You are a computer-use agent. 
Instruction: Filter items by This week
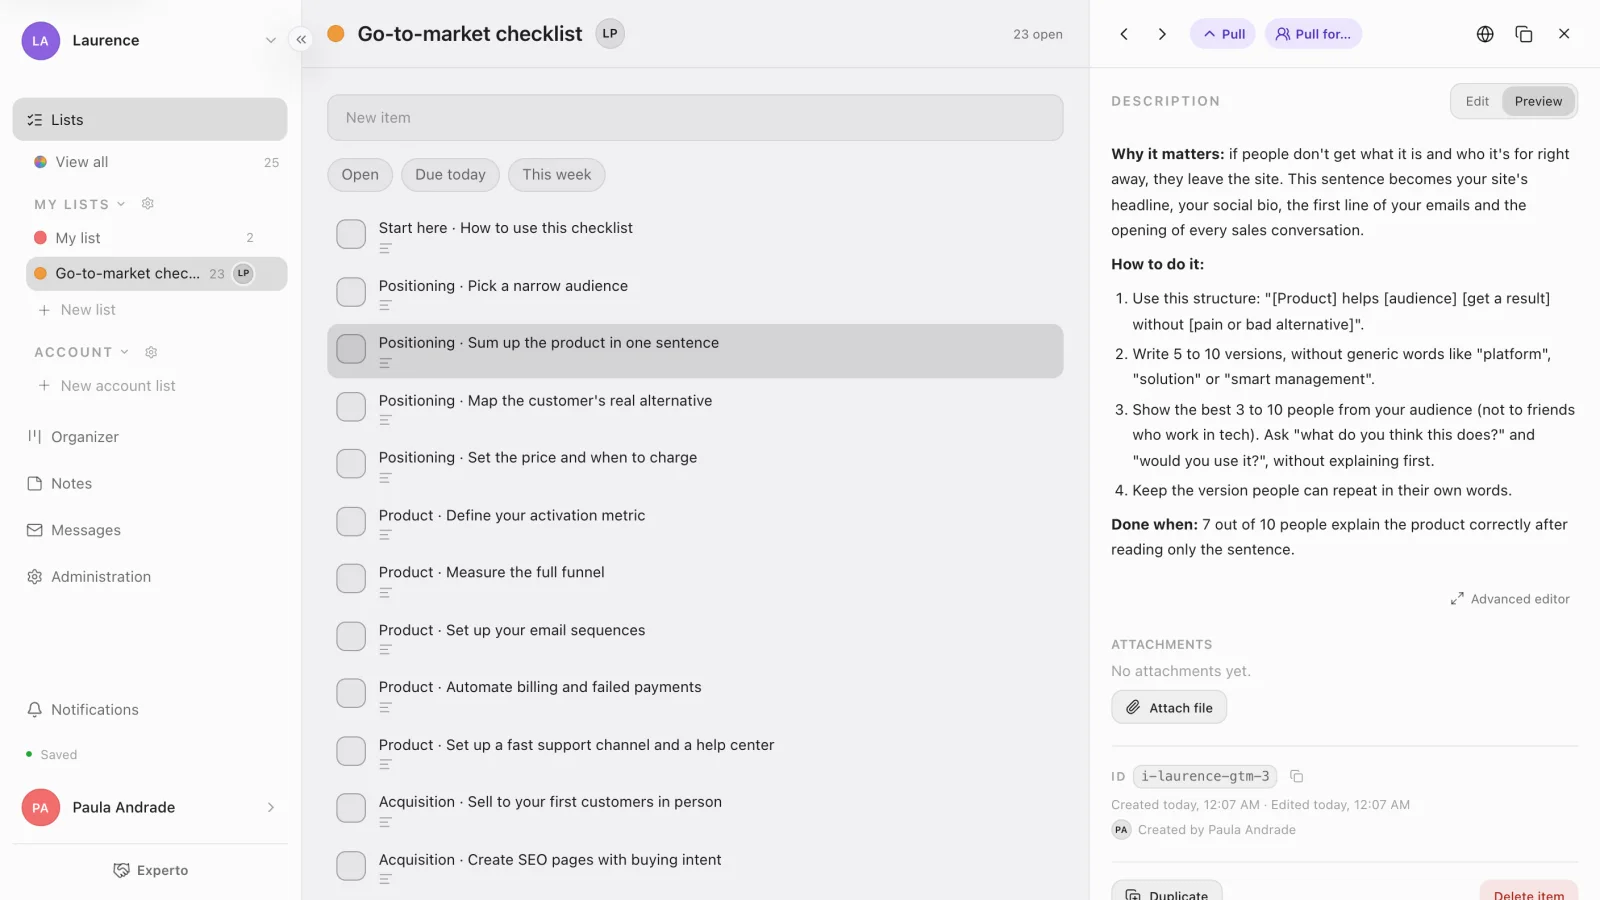(556, 175)
